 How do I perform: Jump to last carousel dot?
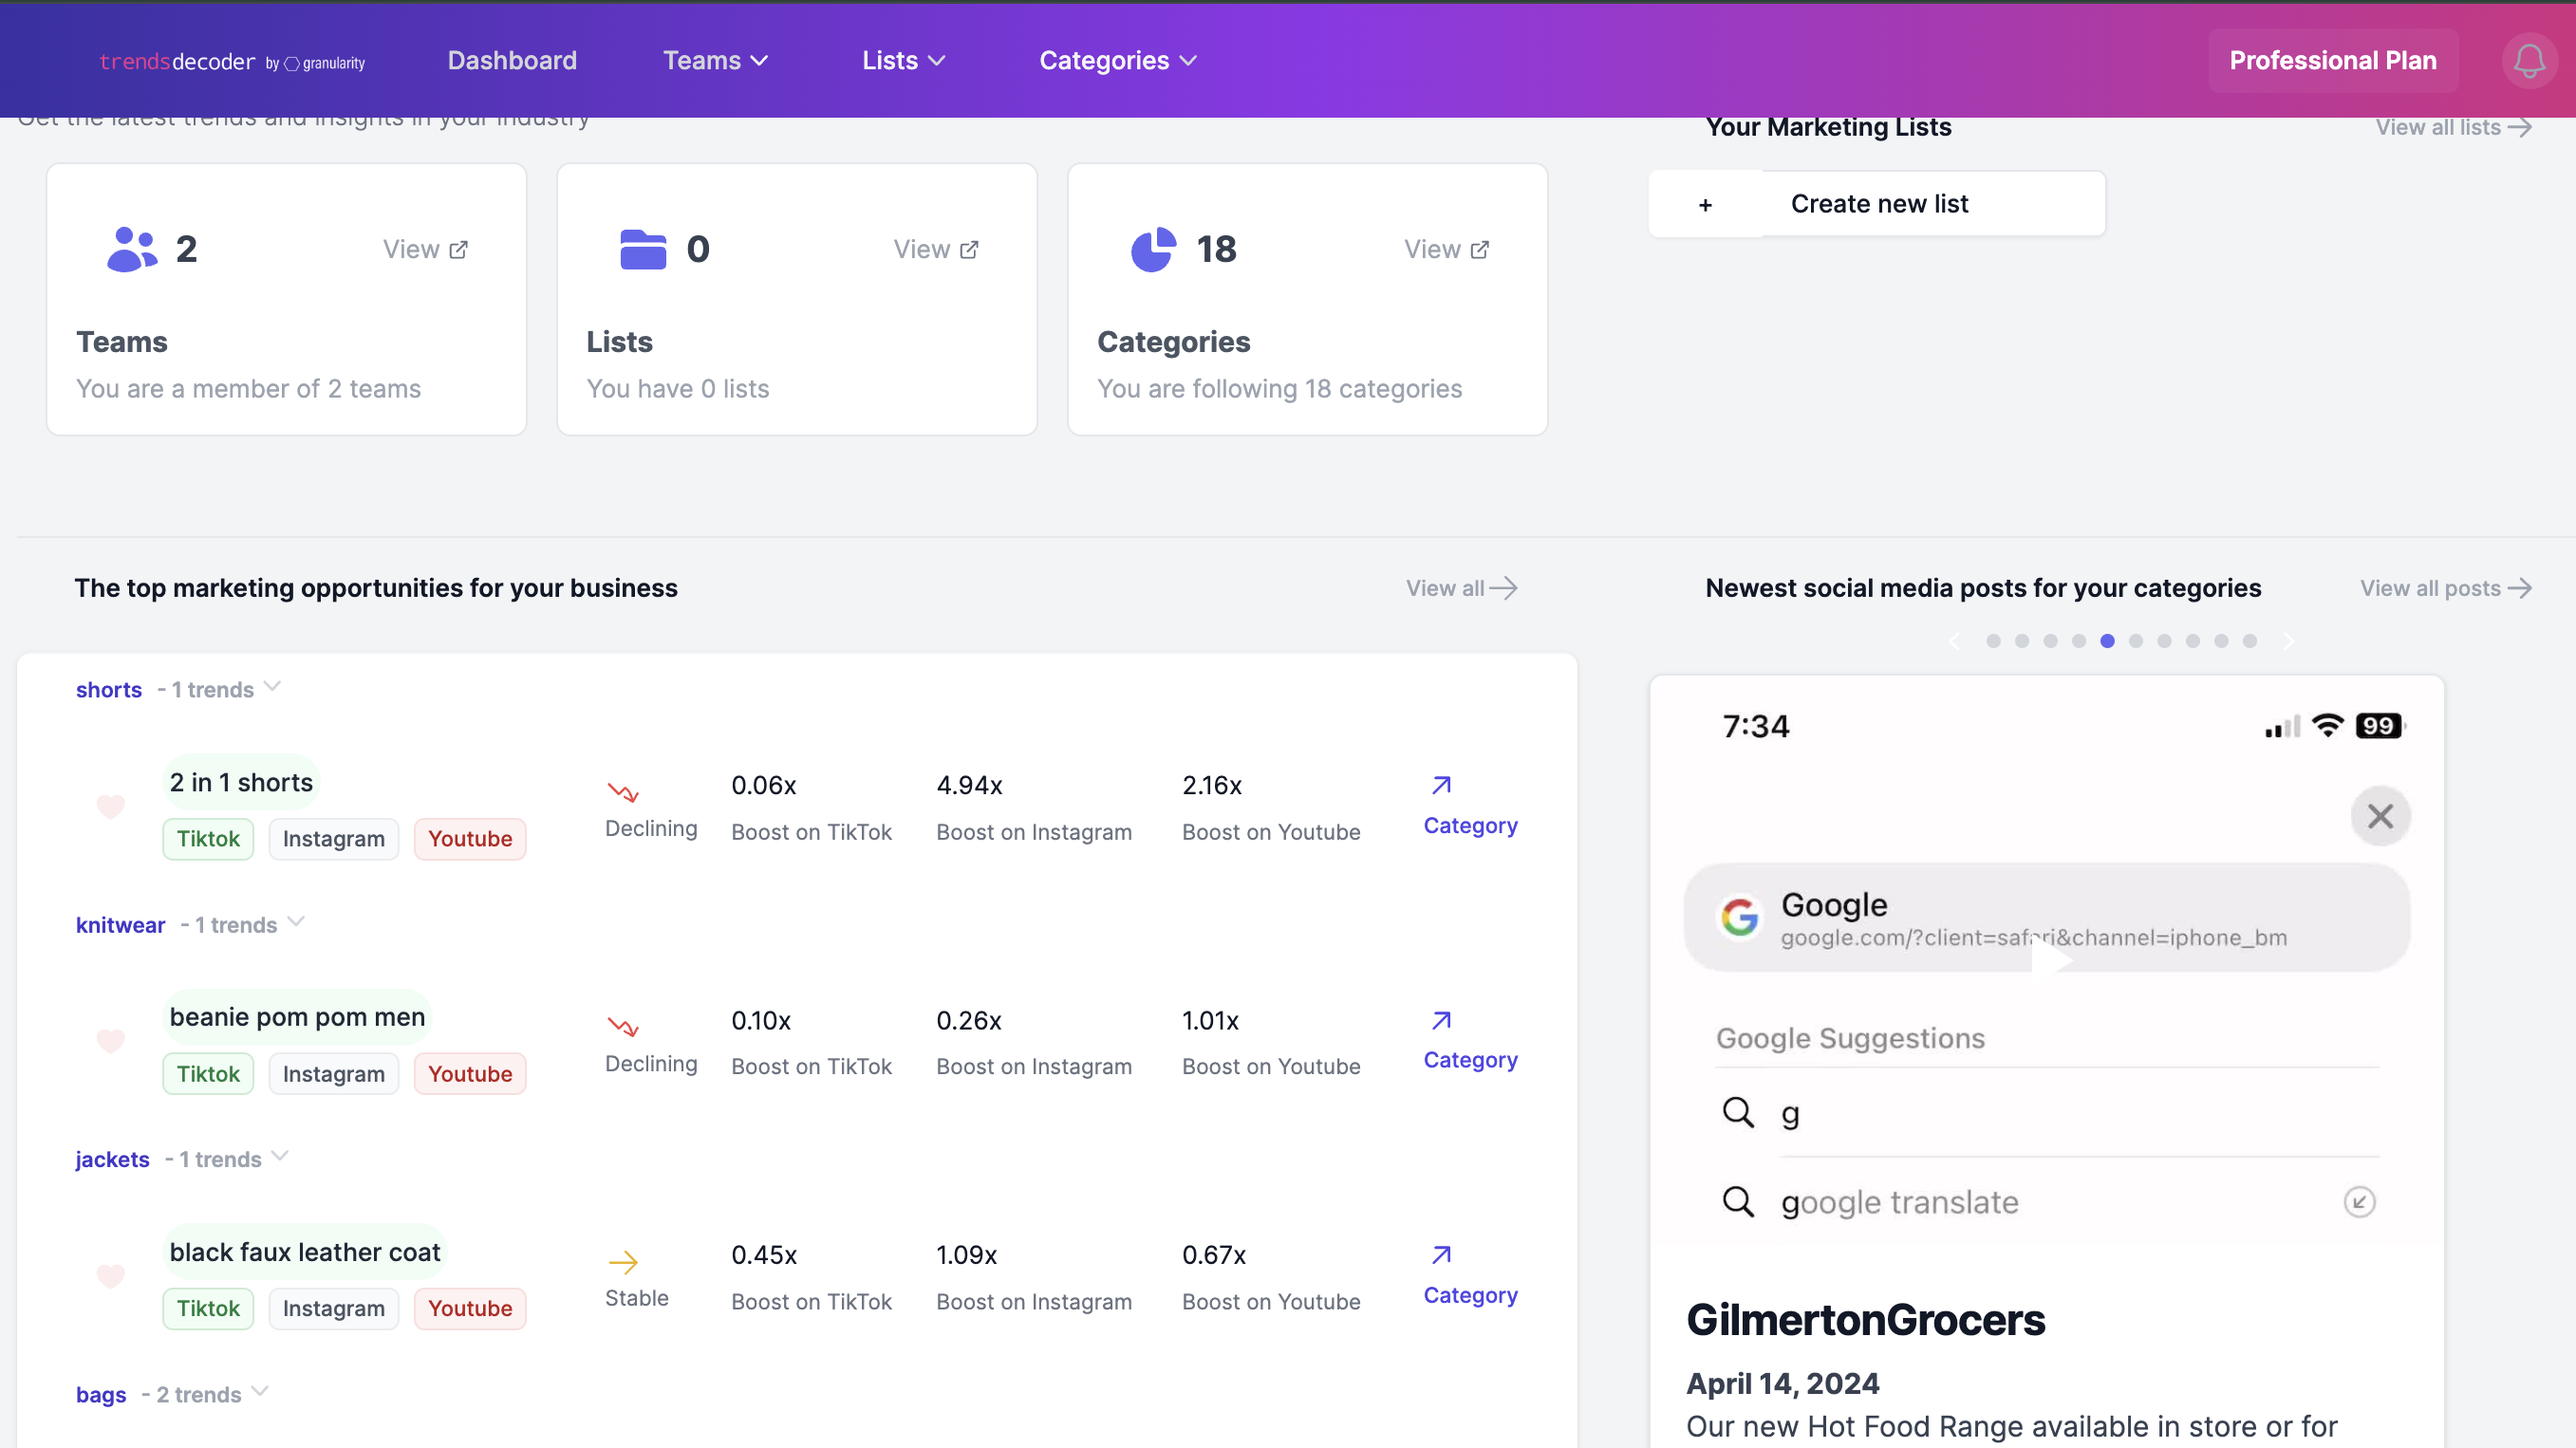[x=2249, y=641]
